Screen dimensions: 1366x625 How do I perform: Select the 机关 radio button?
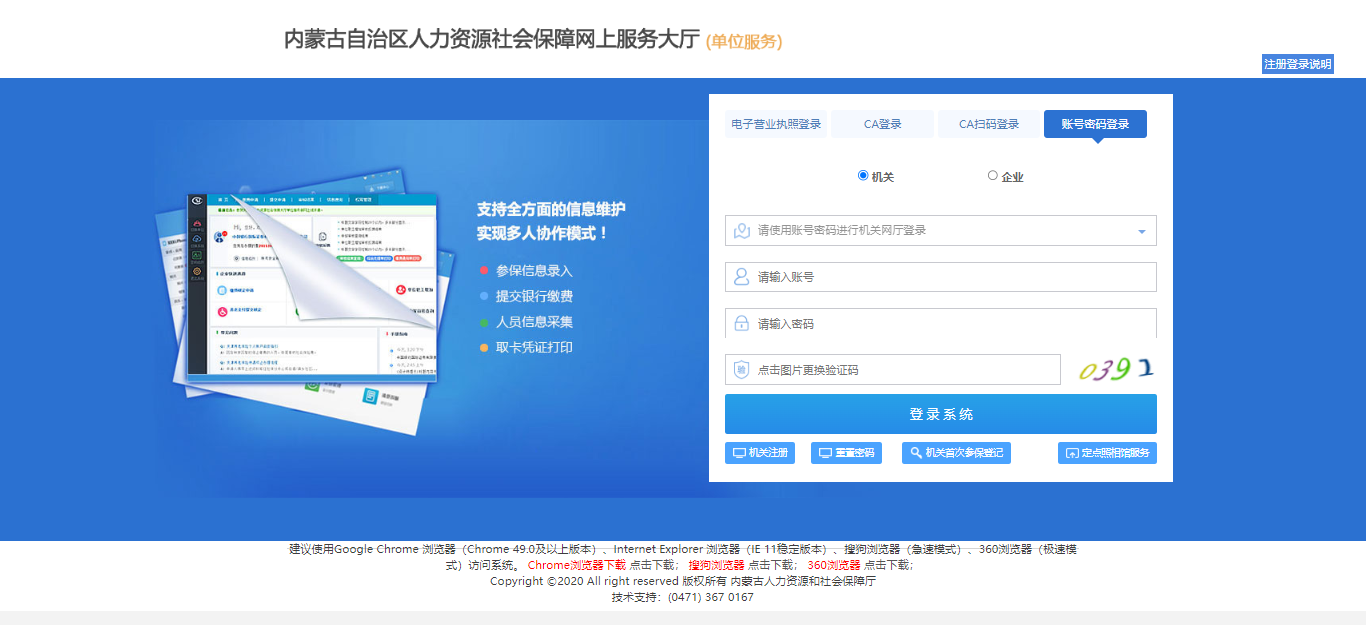pyautogui.click(x=863, y=176)
